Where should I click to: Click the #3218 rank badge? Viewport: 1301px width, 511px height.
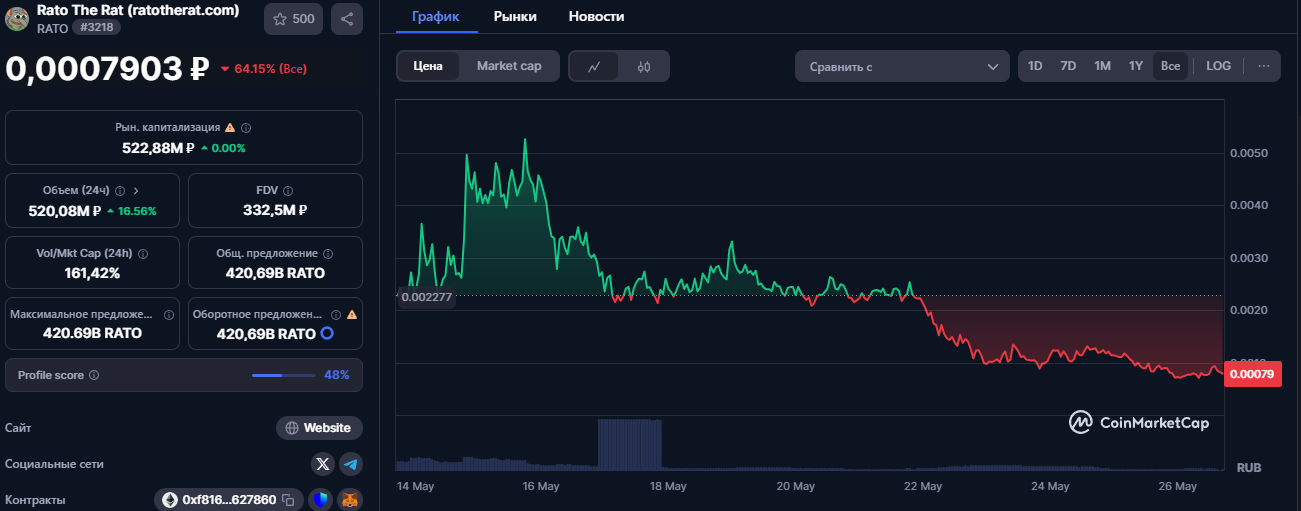click(x=97, y=27)
